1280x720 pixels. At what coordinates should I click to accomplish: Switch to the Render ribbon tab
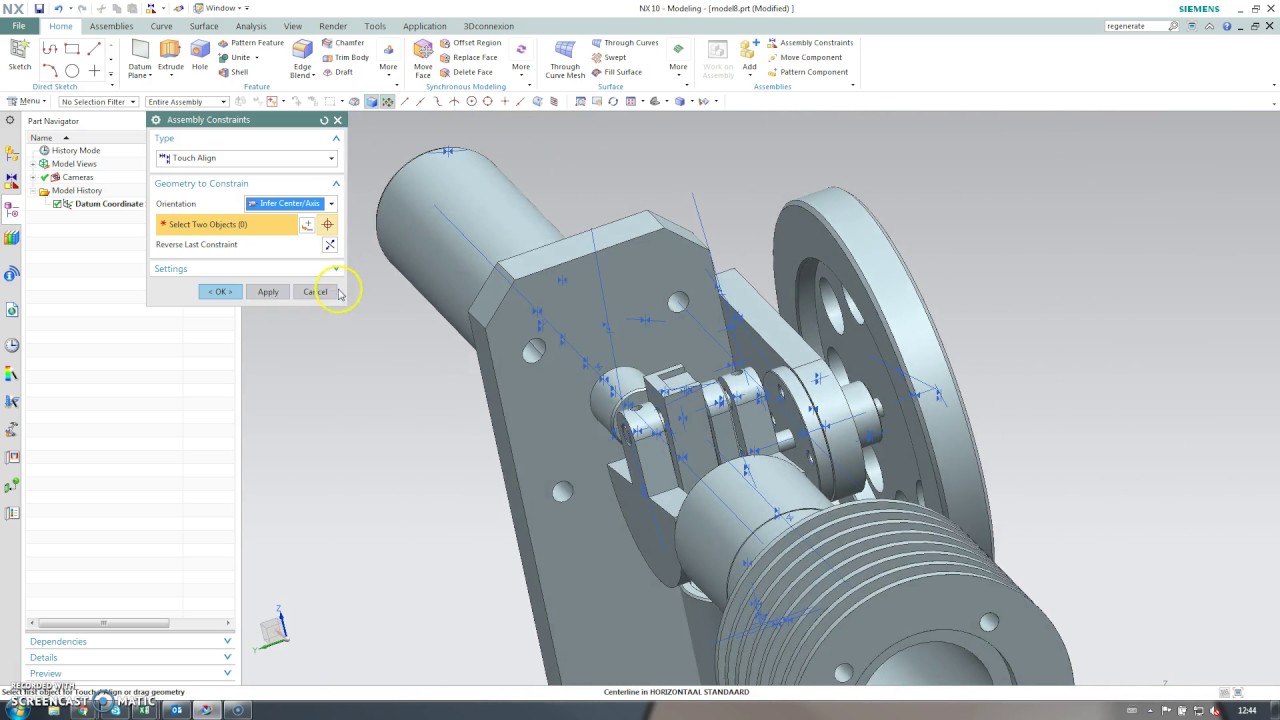pos(333,26)
